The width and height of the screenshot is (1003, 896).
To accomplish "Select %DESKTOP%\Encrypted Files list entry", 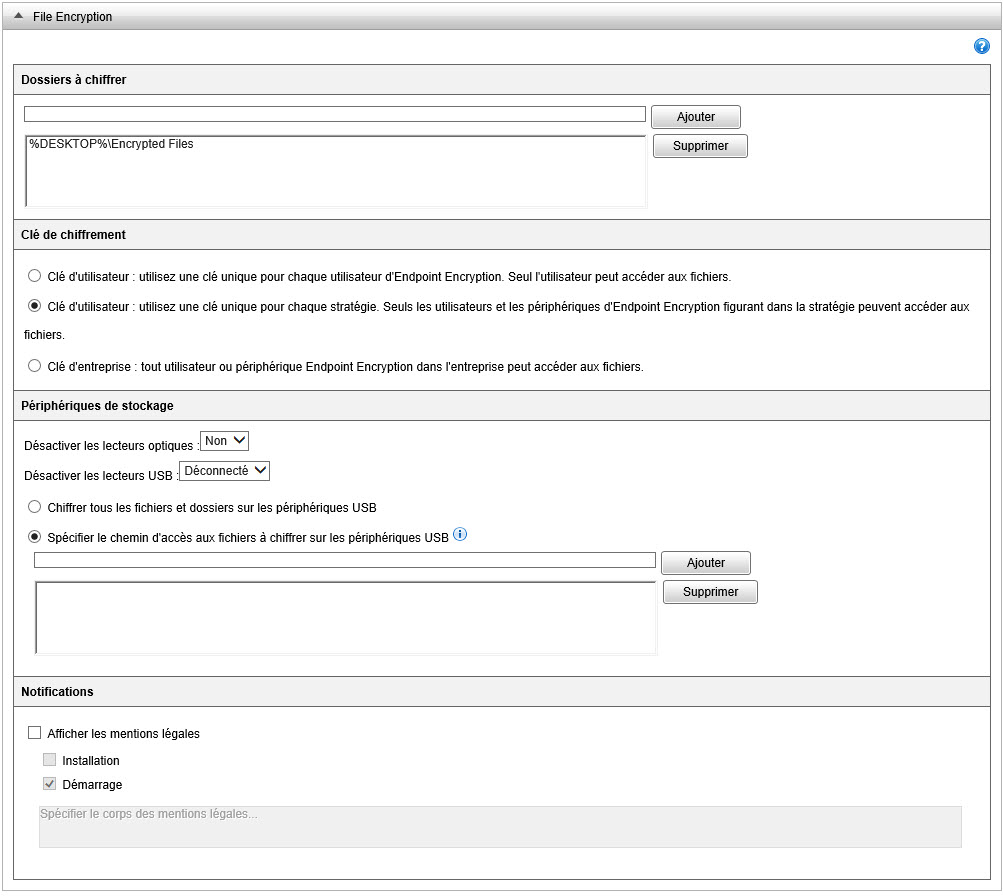I will coord(111,144).
